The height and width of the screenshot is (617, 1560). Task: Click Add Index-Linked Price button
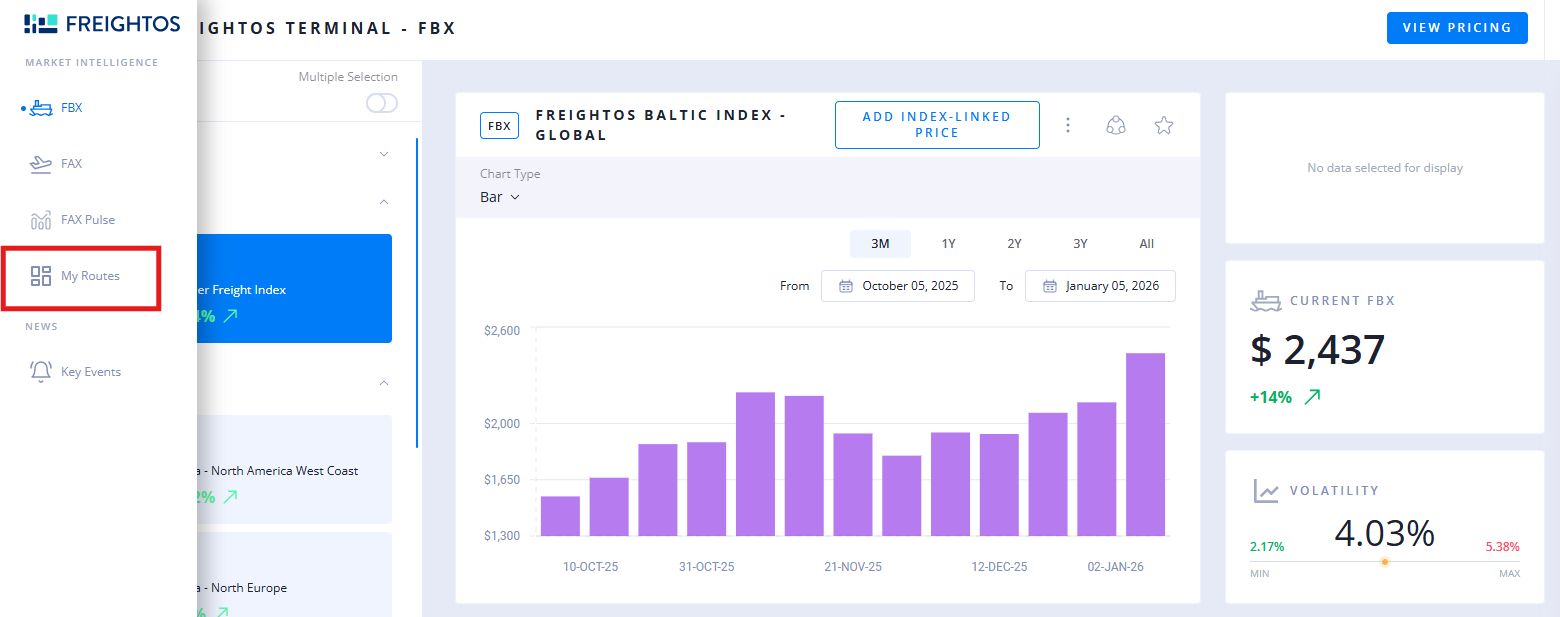tap(936, 125)
